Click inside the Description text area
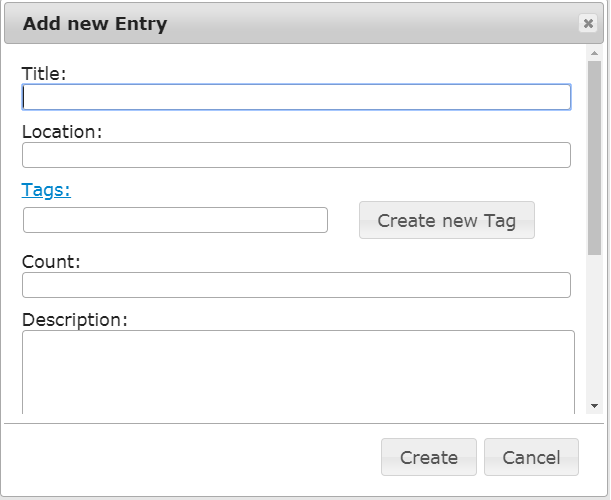 [x=298, y=370]
